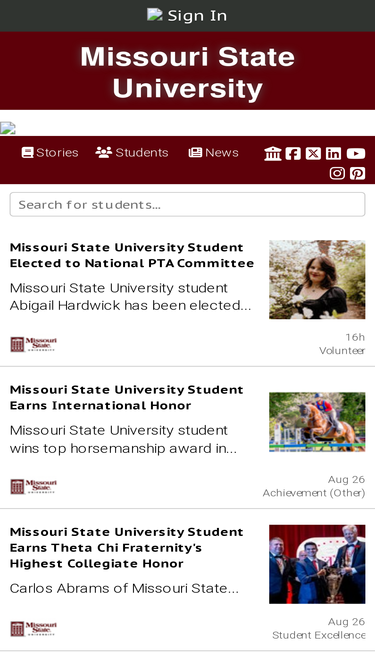The image size is (375, 667).
Task: Focus the Search for students field
Action: (188, 205)
